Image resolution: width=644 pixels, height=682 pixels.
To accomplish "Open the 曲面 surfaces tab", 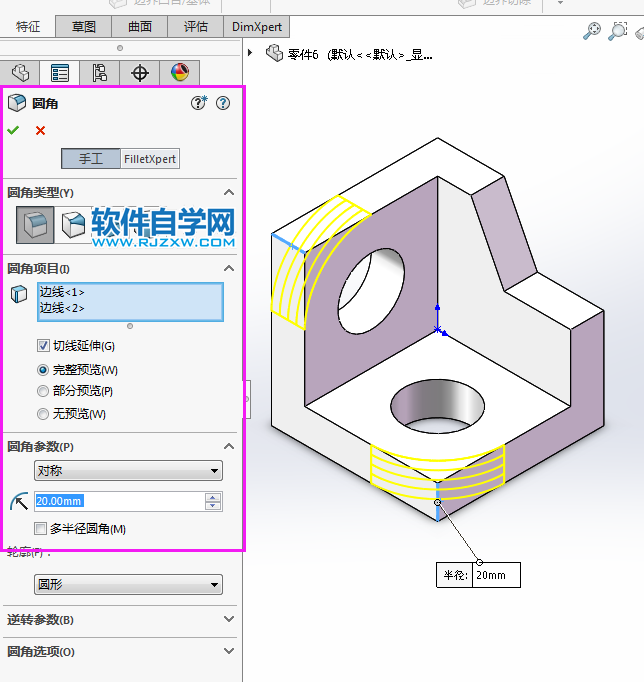I will (x=140, y=27).
